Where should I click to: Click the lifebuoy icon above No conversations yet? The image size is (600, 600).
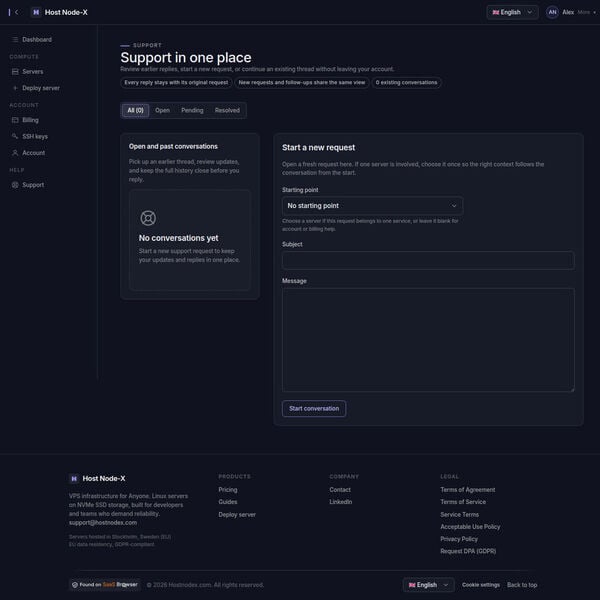148,218
